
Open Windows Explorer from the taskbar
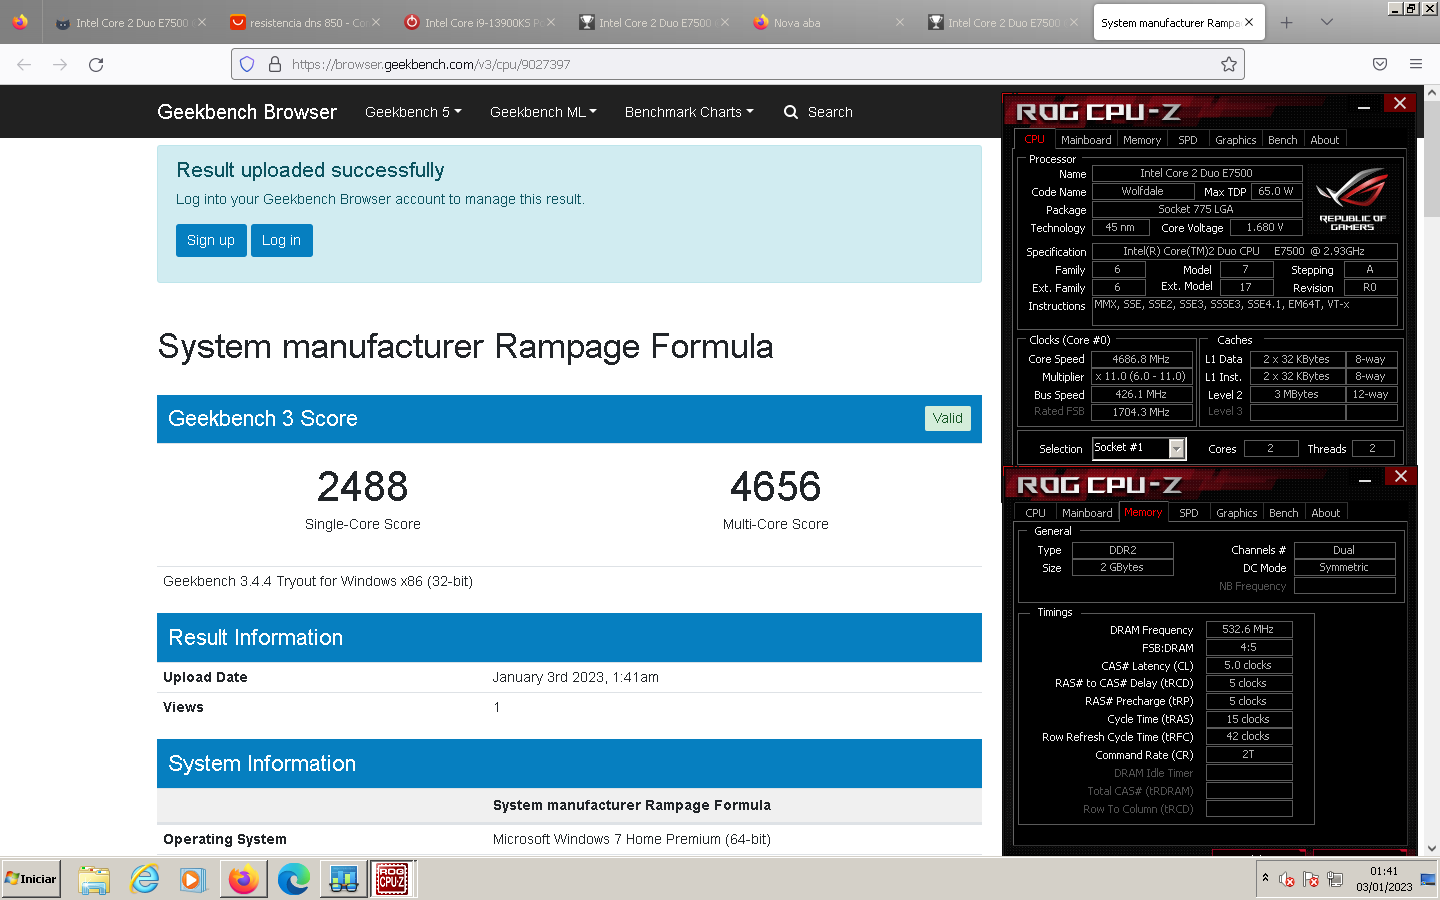[94, 880]
